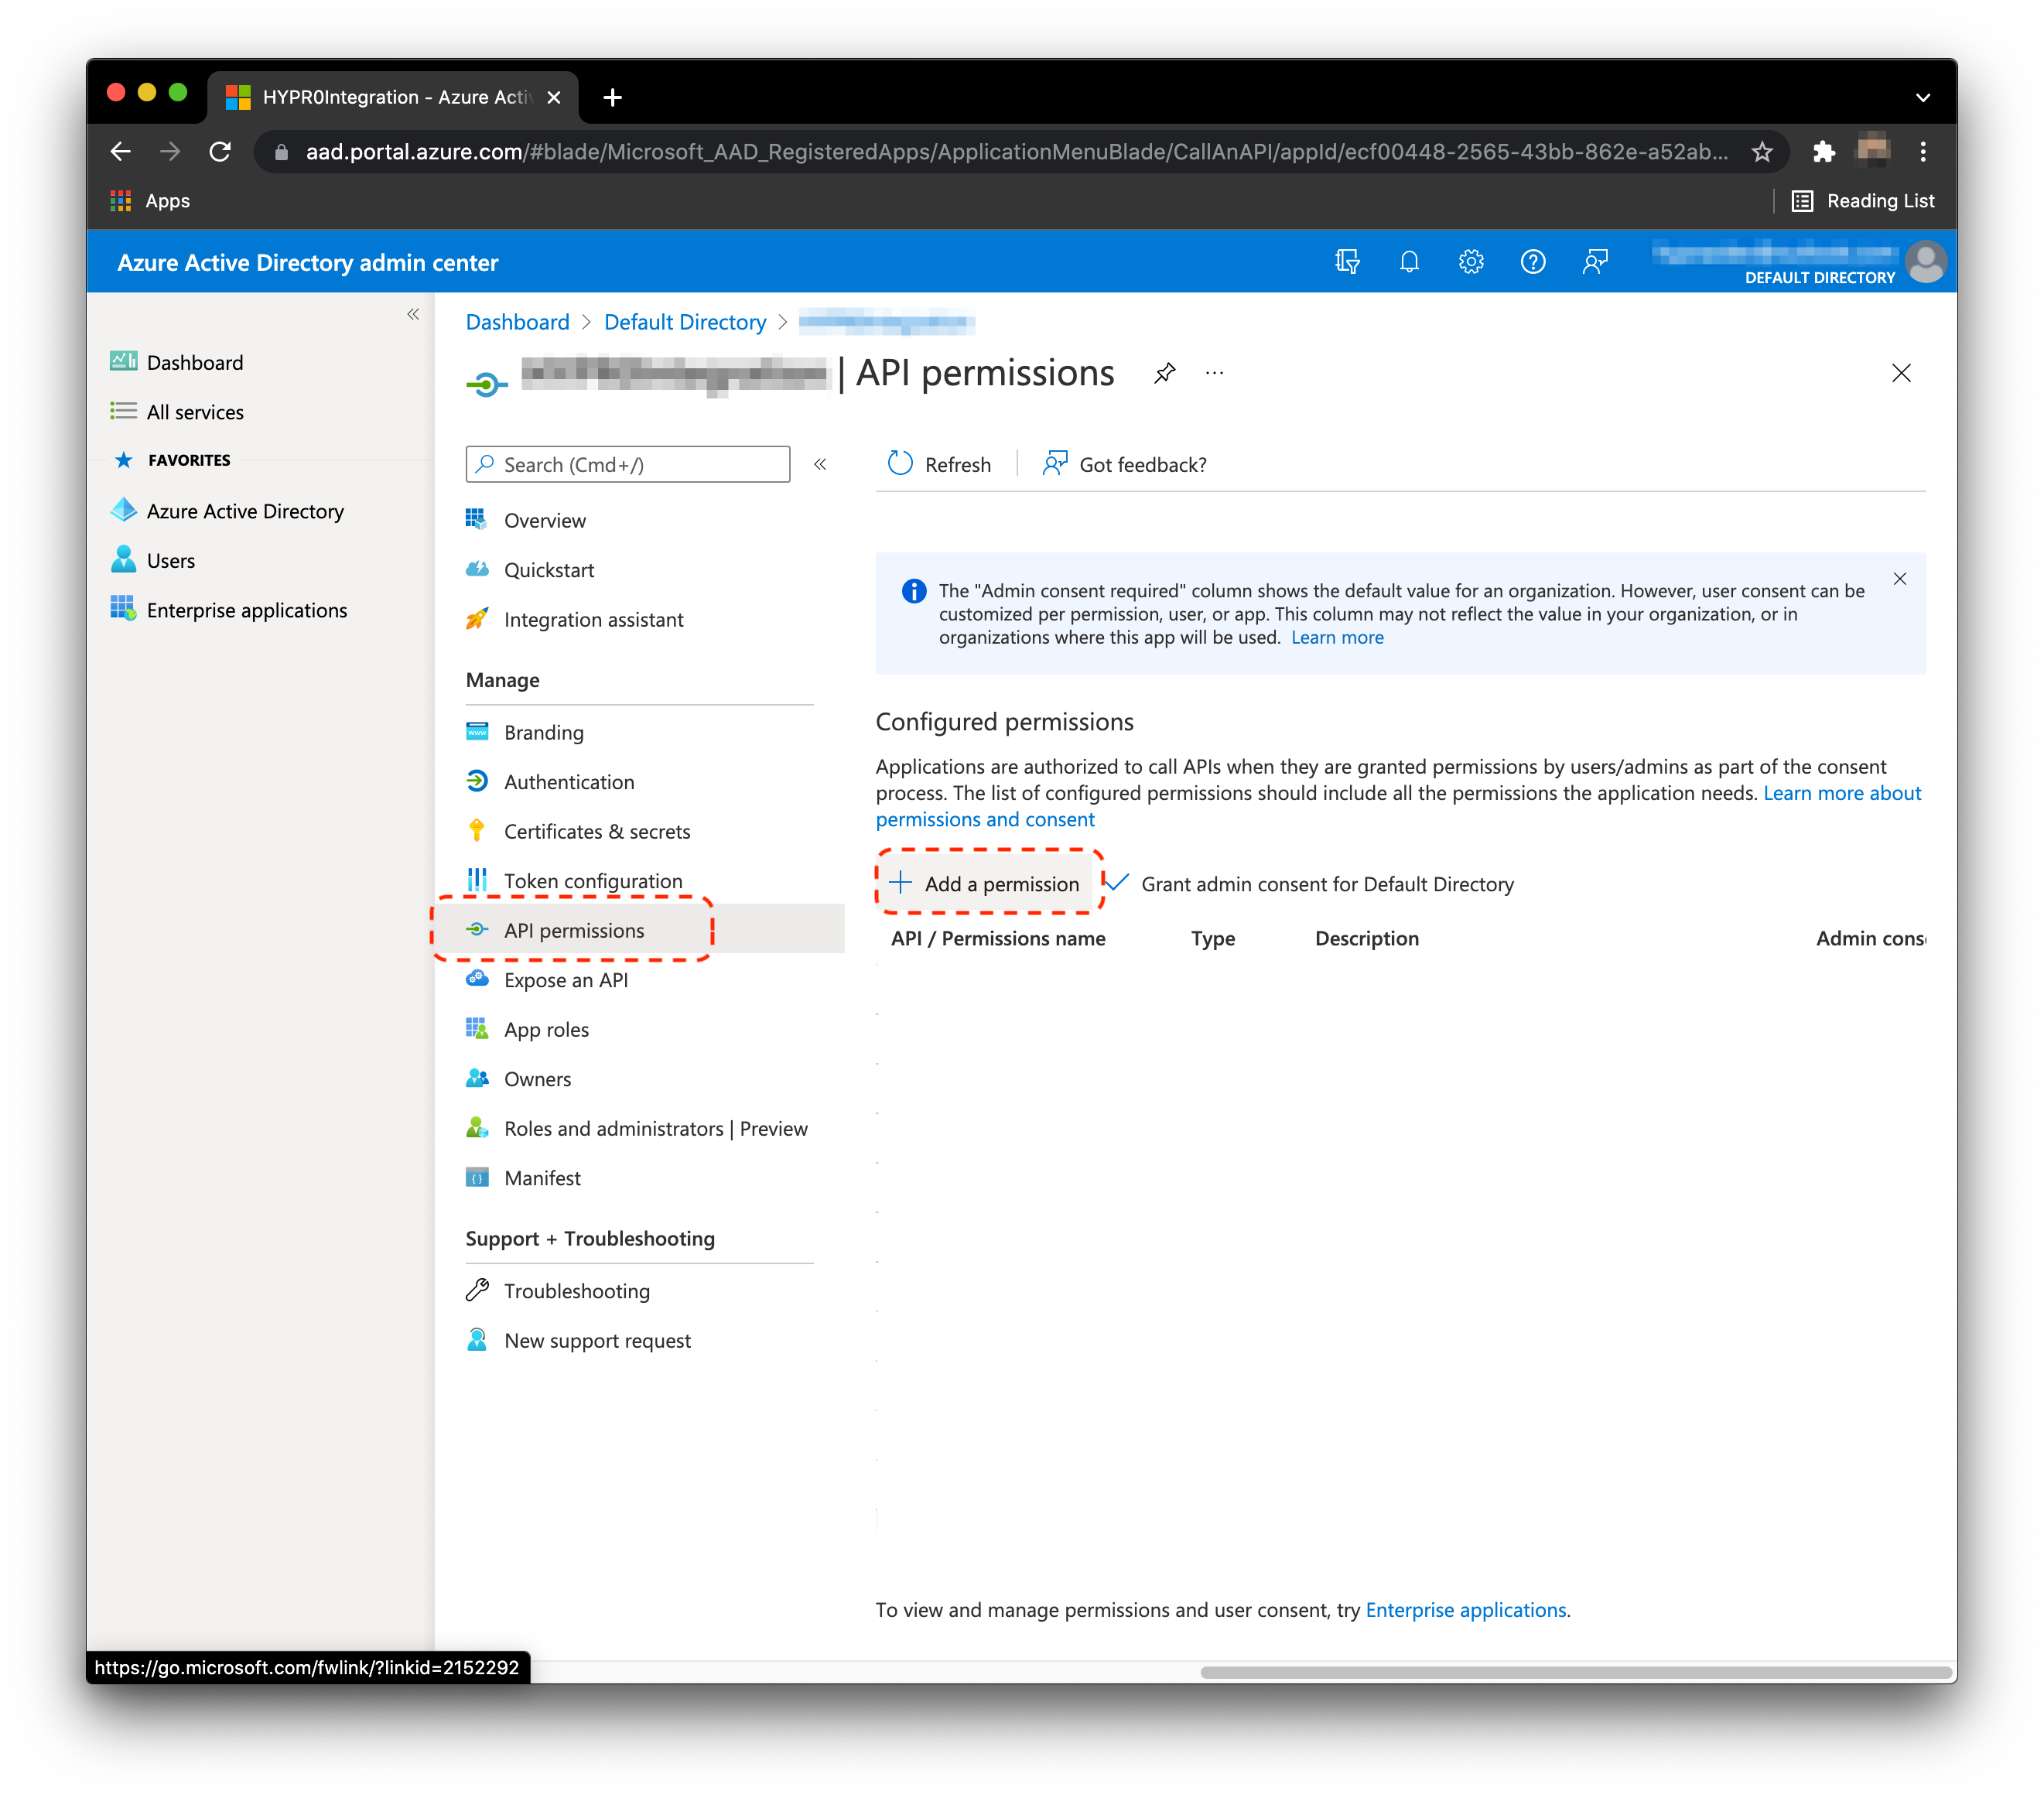
Task: Bookmark this page with star icon
Action: pyautogui.click(x=1762, y=152)
